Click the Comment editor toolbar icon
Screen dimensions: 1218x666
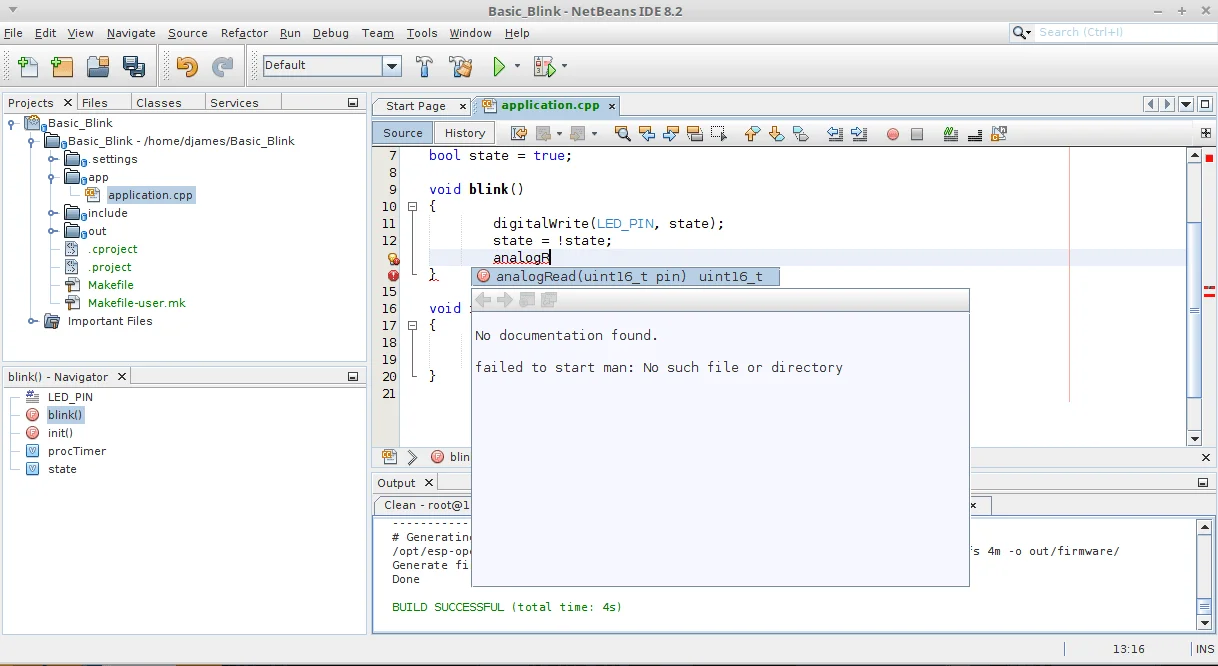(x=950, y=133)
